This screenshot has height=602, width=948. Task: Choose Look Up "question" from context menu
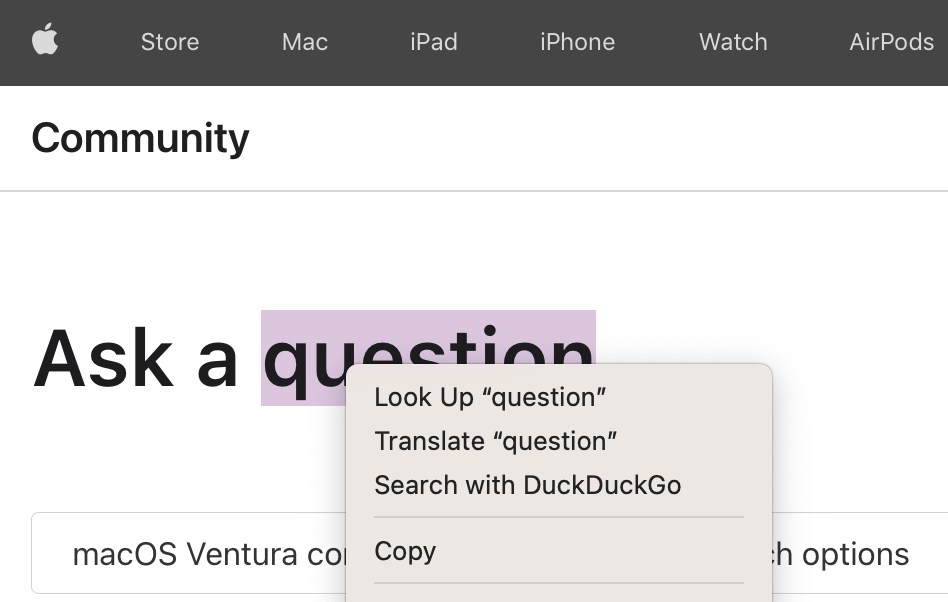click(x=490, y=397)
